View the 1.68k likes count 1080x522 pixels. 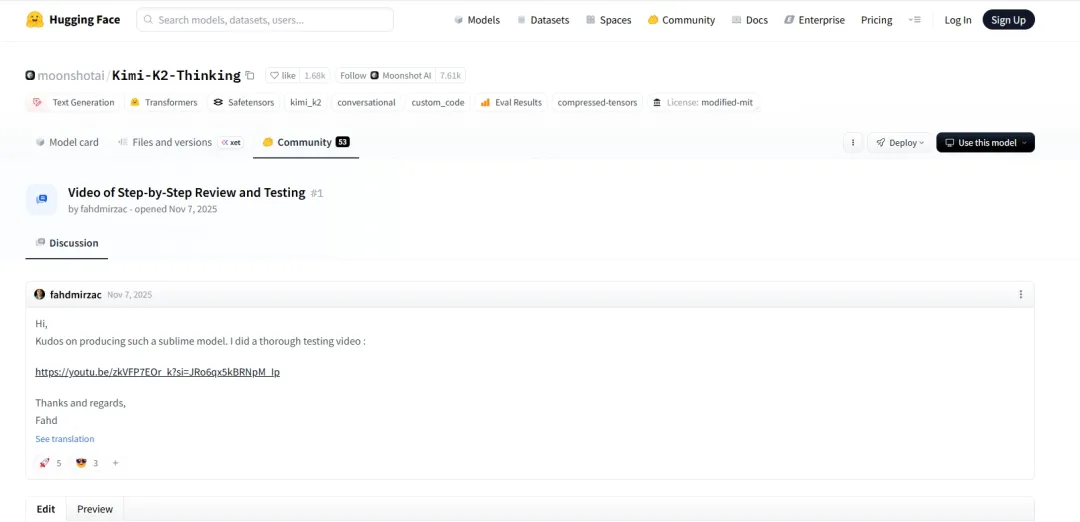click(315, 76)
